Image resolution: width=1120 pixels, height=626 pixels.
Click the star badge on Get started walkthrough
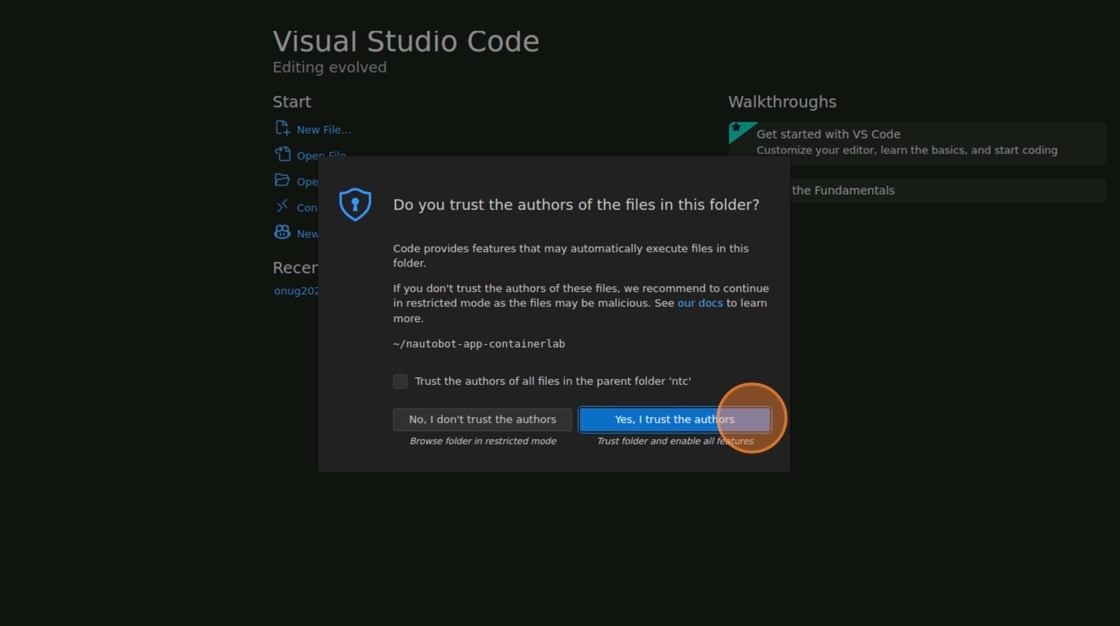pyautogui.click(x=736, y=128)
